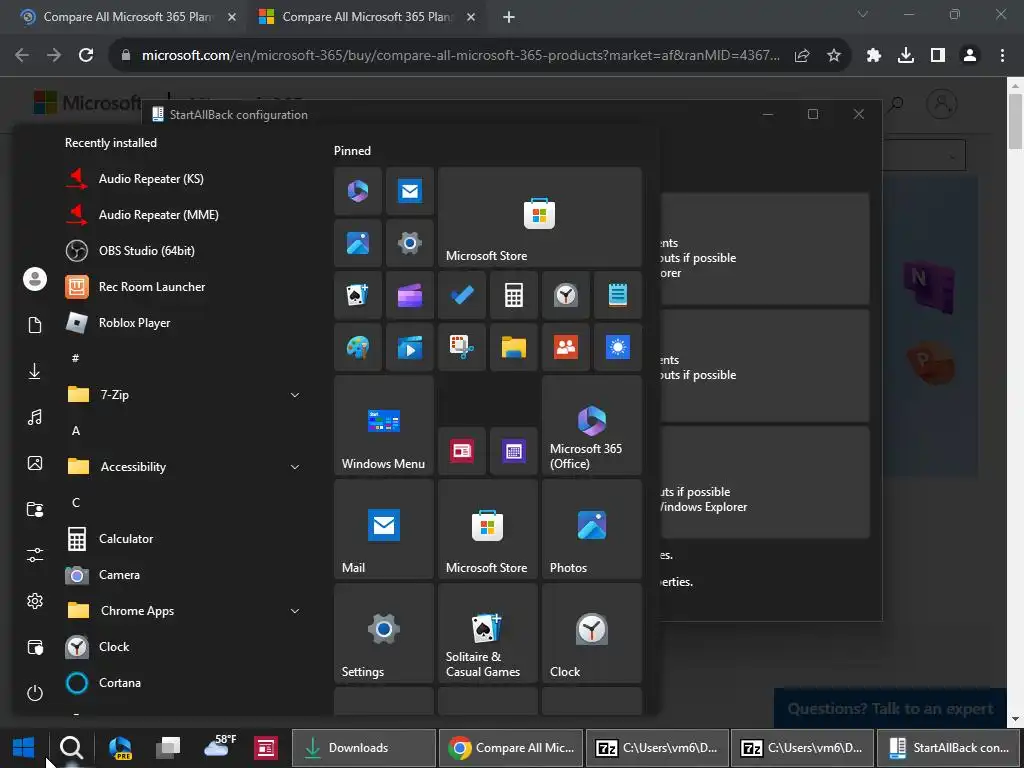This screenshot has height=768, width=1024.
Task: Open Pictures folder from Start sidebar
Action: [35, 463]
